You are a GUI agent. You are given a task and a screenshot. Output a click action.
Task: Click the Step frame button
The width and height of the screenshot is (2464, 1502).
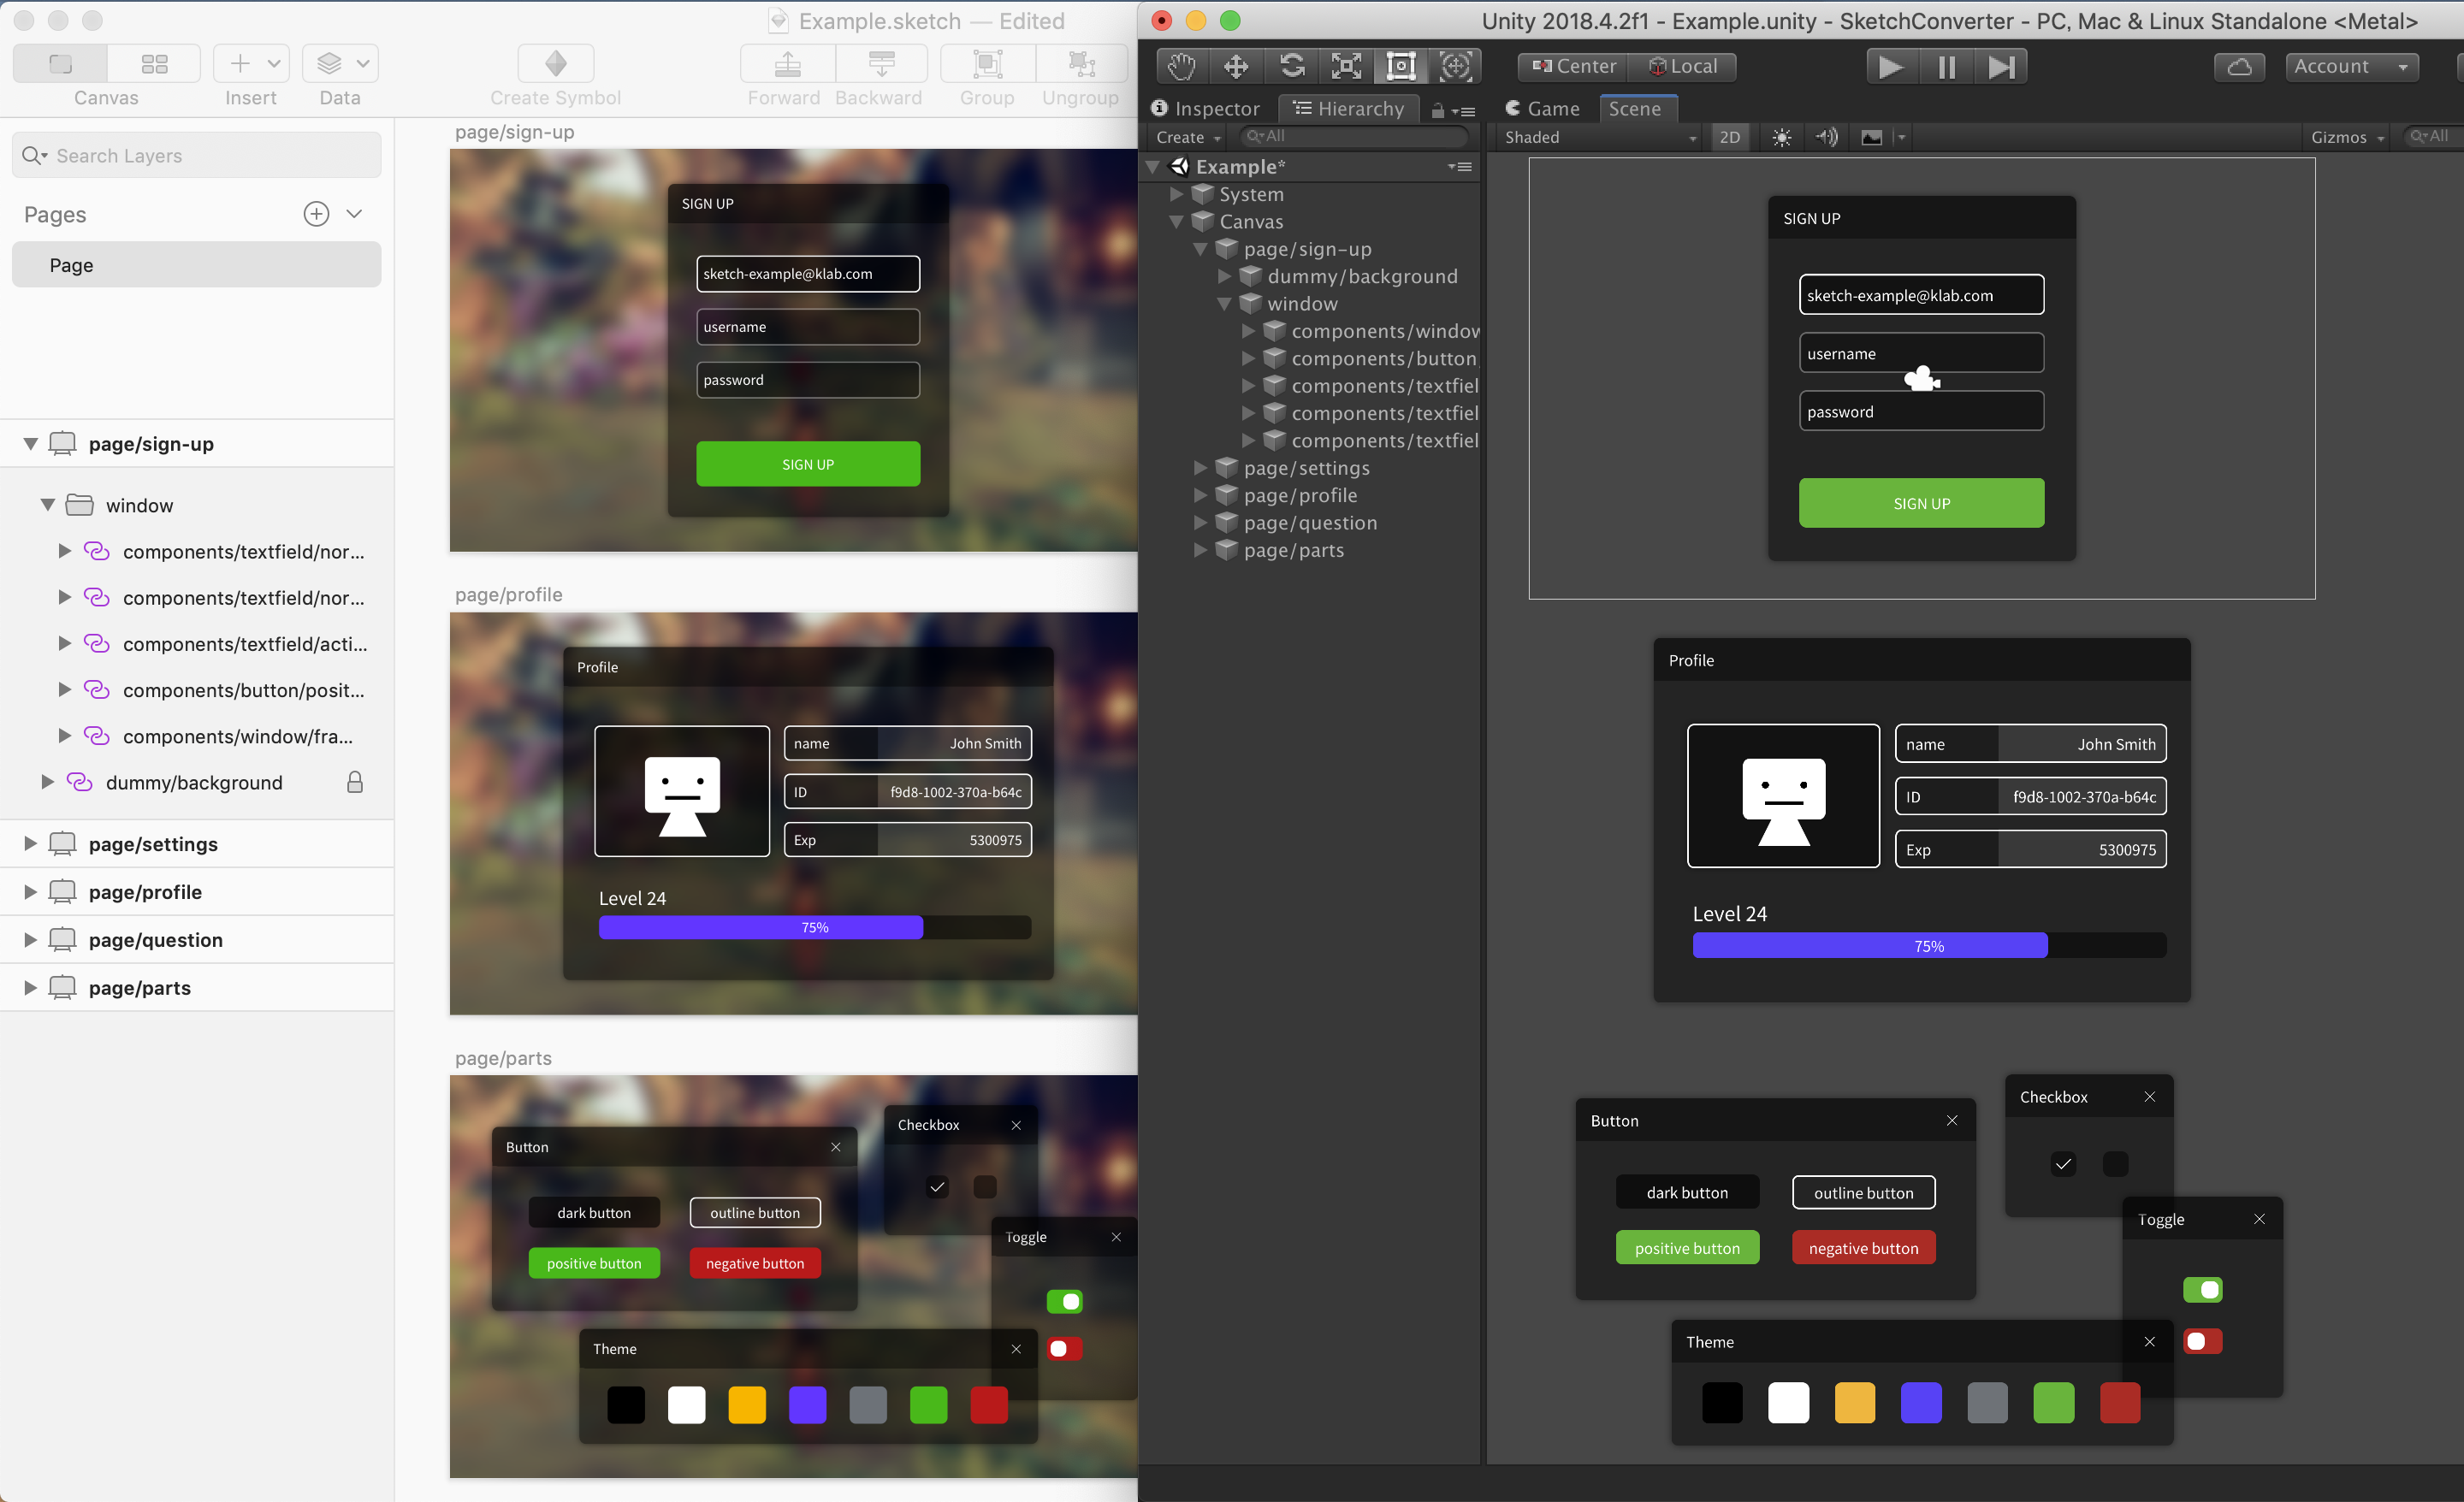coord(2001,66)
